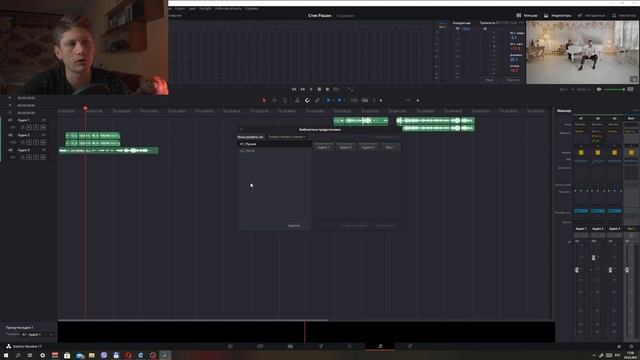The height and width of the screenshot is (360, 640).
Task: Select A1_Пушка preset in the list
Action: tap(274, 144)
